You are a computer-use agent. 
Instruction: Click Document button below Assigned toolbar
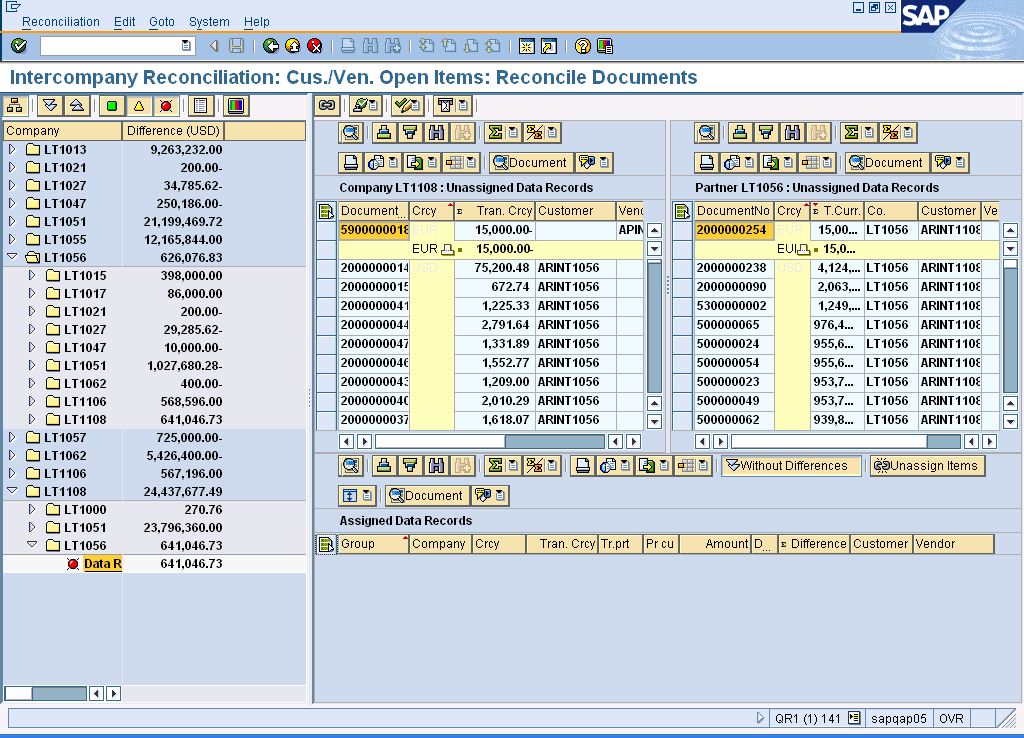(x=426, y=496)
